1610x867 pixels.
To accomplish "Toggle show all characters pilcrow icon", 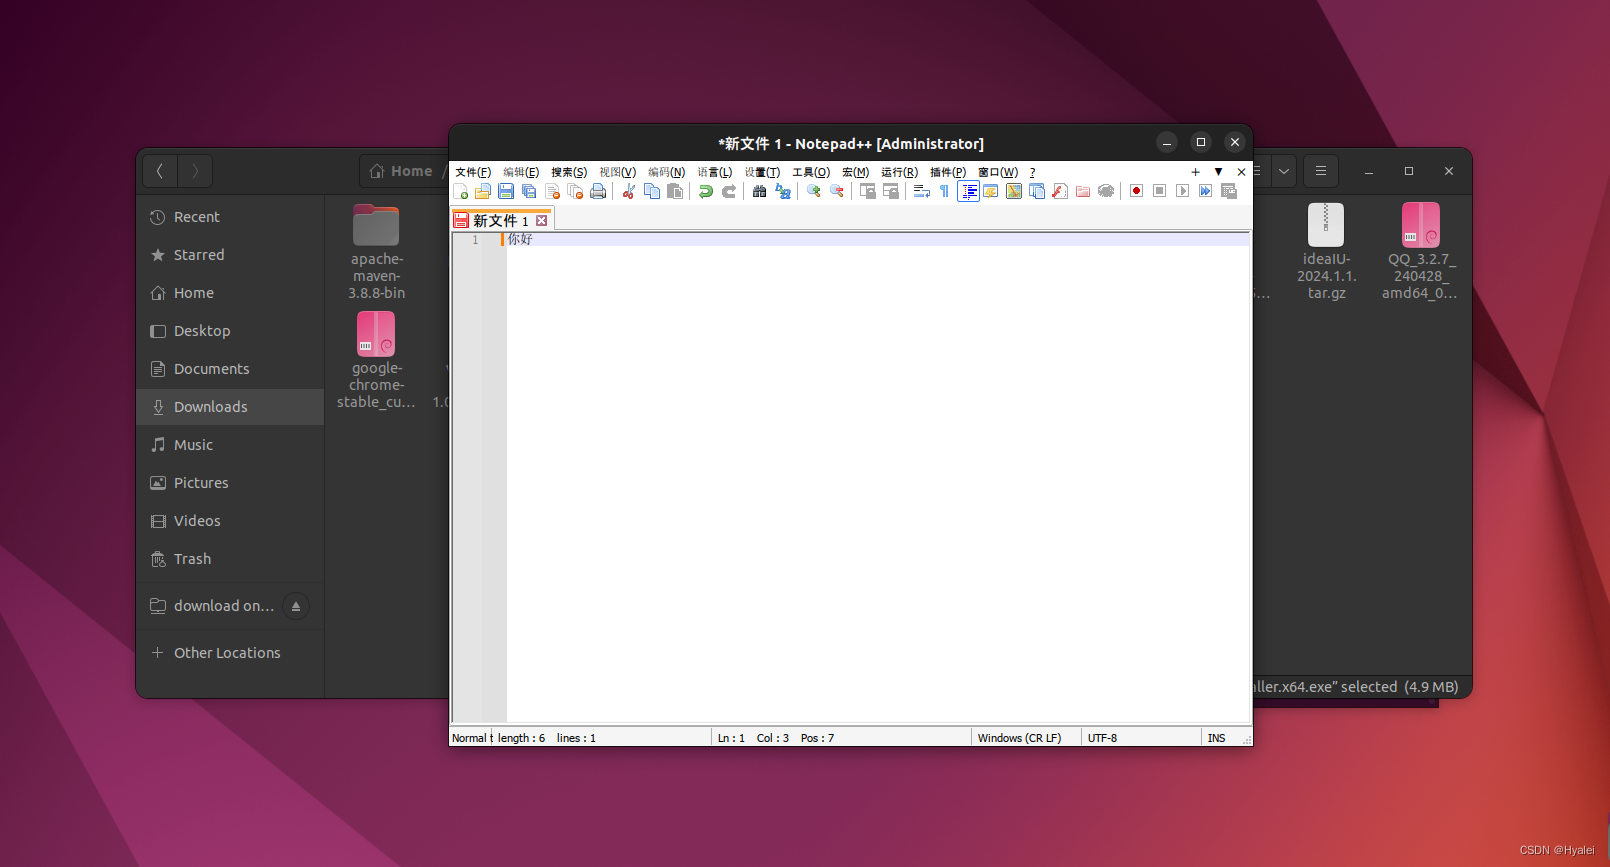I will point(944,191).
